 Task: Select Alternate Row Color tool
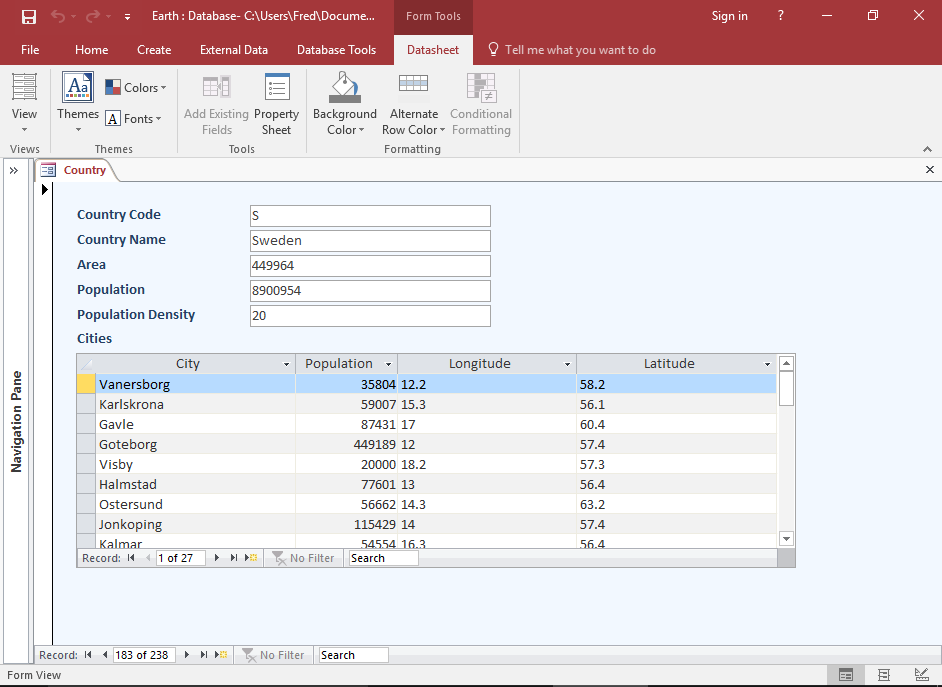pyautogui.click(x=413, y=100)
